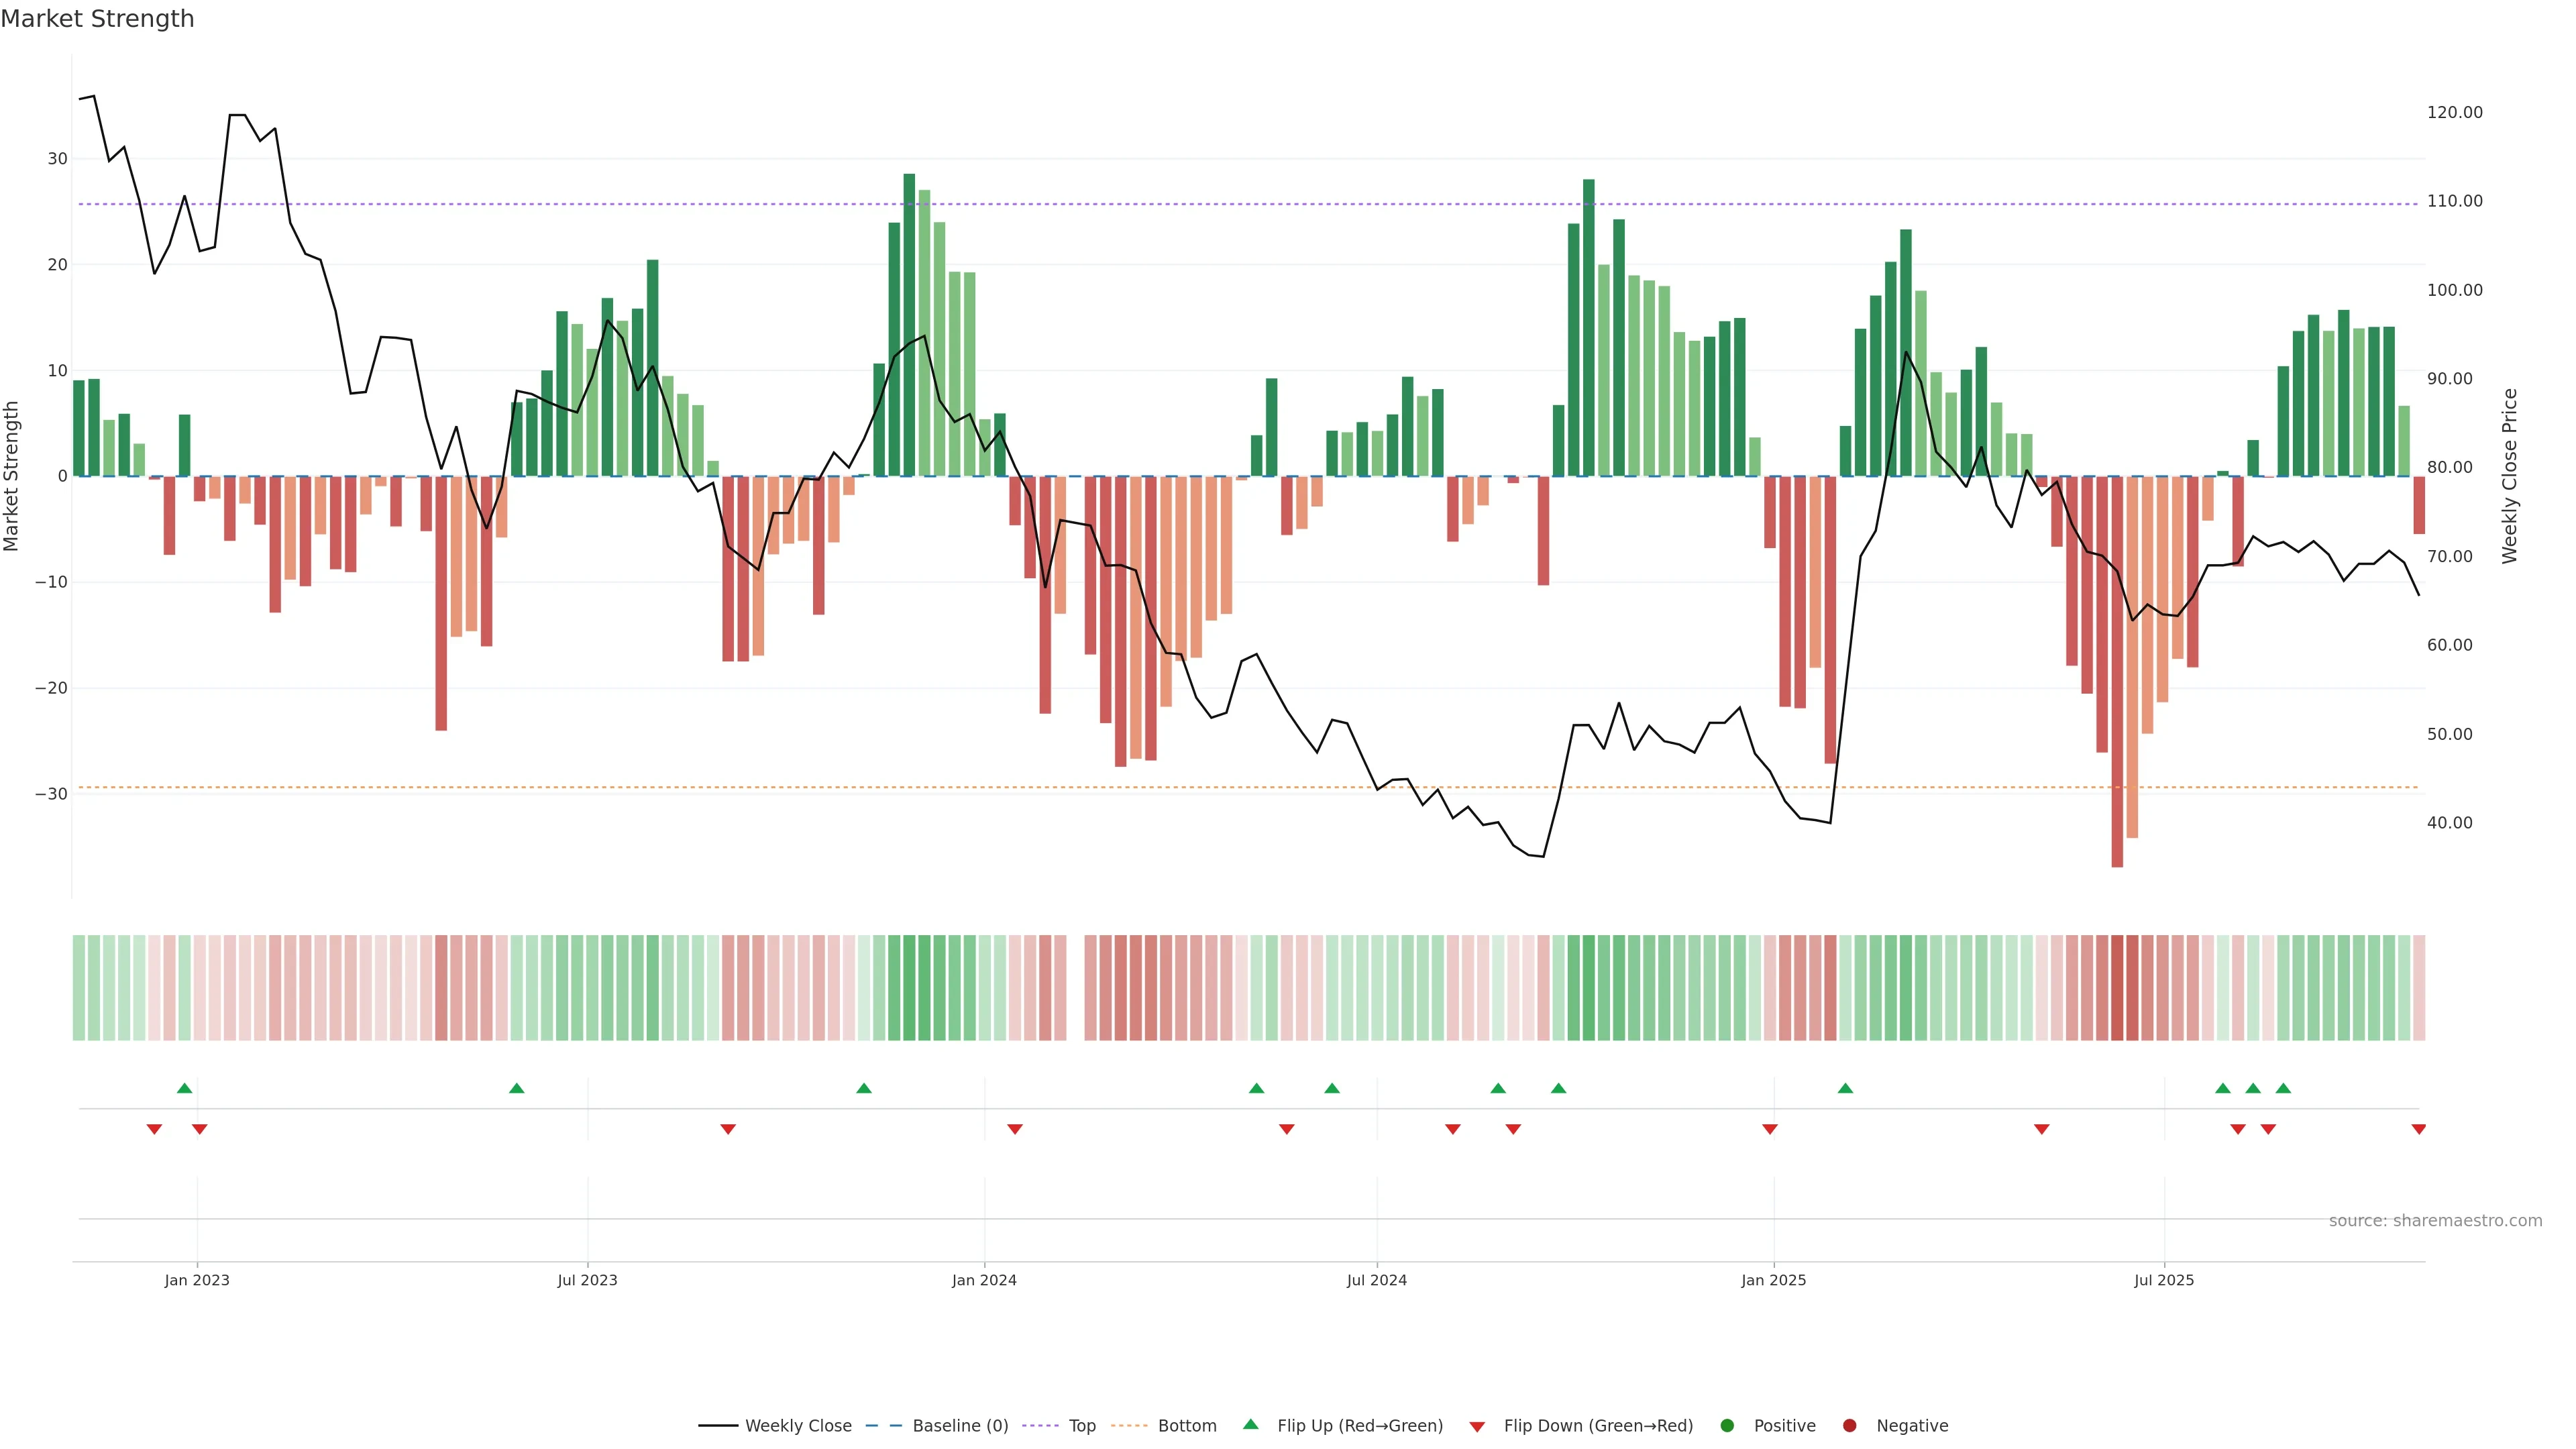Image resolution: width=2576 pixels, height=1449 pixels.
Task: Click the leftmost green flip-up triangle marker
Action: pyautogui.click(x=184, y=1088)
